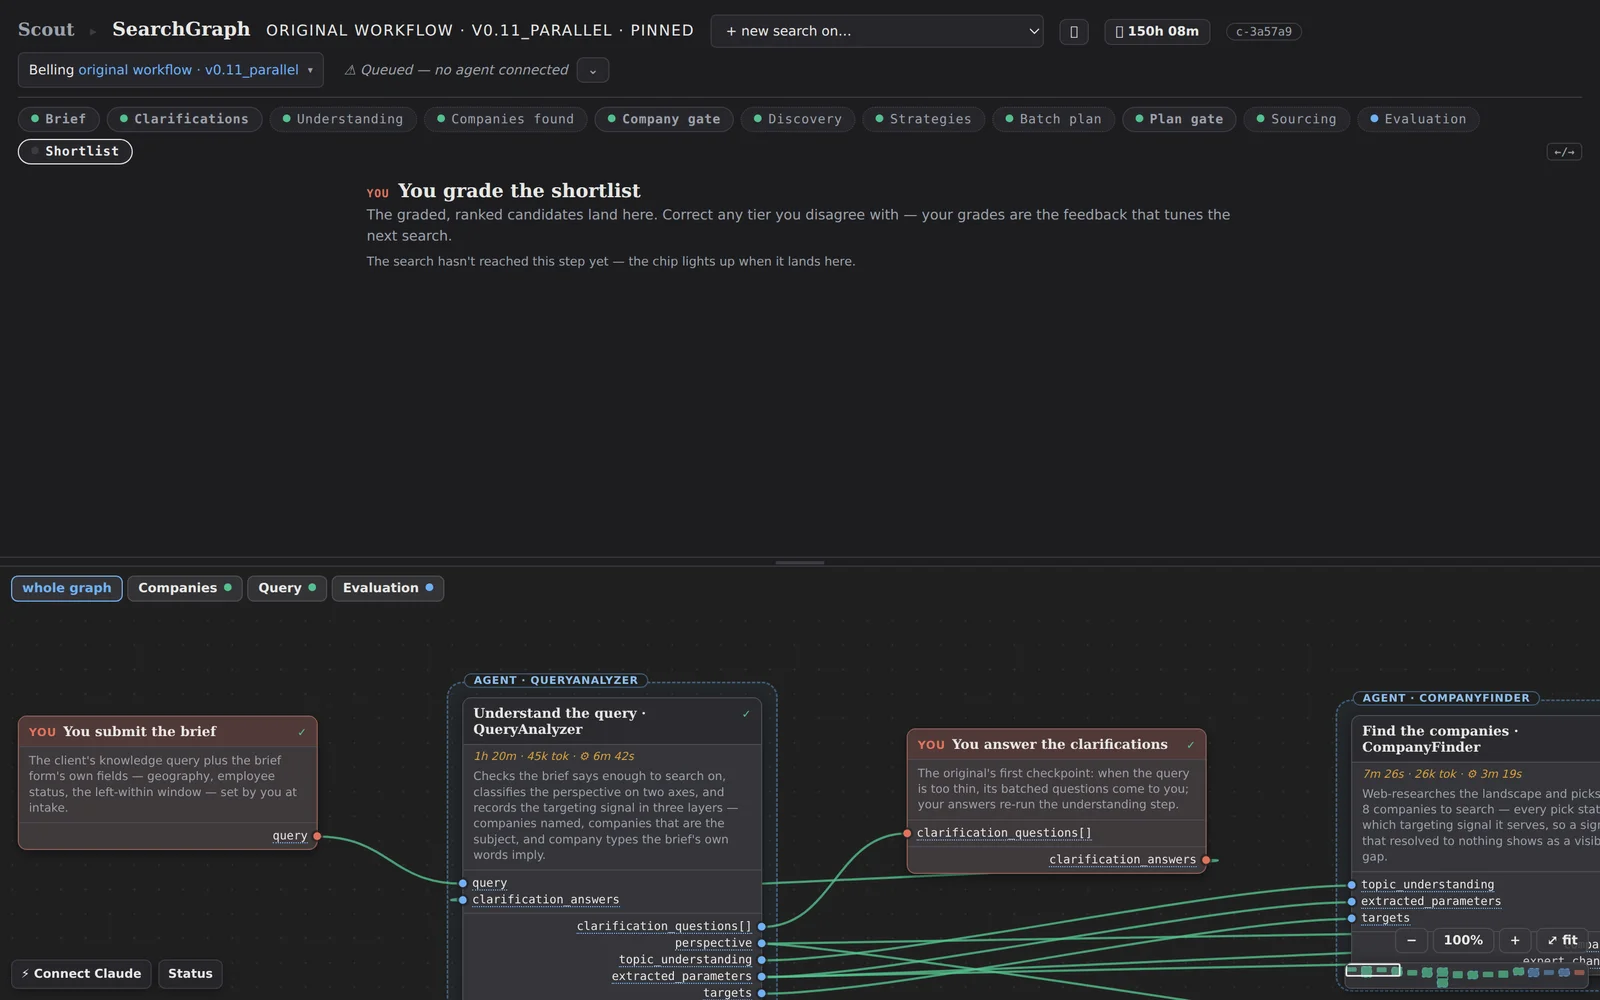Viewport: 1600px width, 1000px height.
Task: Show the whole graph view
Action: coord(67,588)
